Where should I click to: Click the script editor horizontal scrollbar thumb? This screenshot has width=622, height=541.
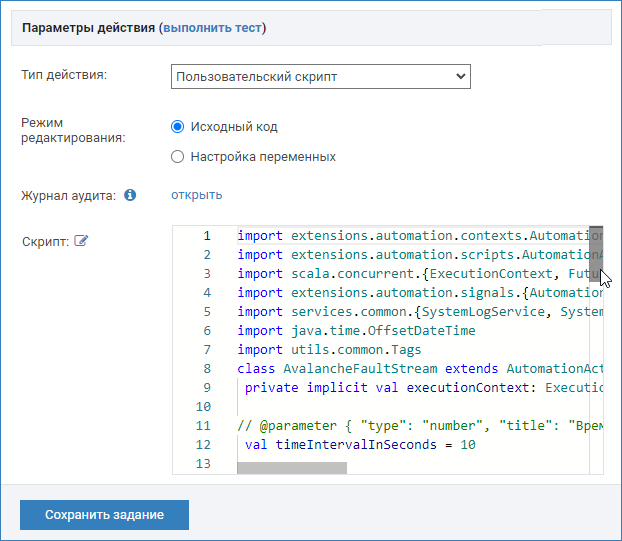pos(292,467)
